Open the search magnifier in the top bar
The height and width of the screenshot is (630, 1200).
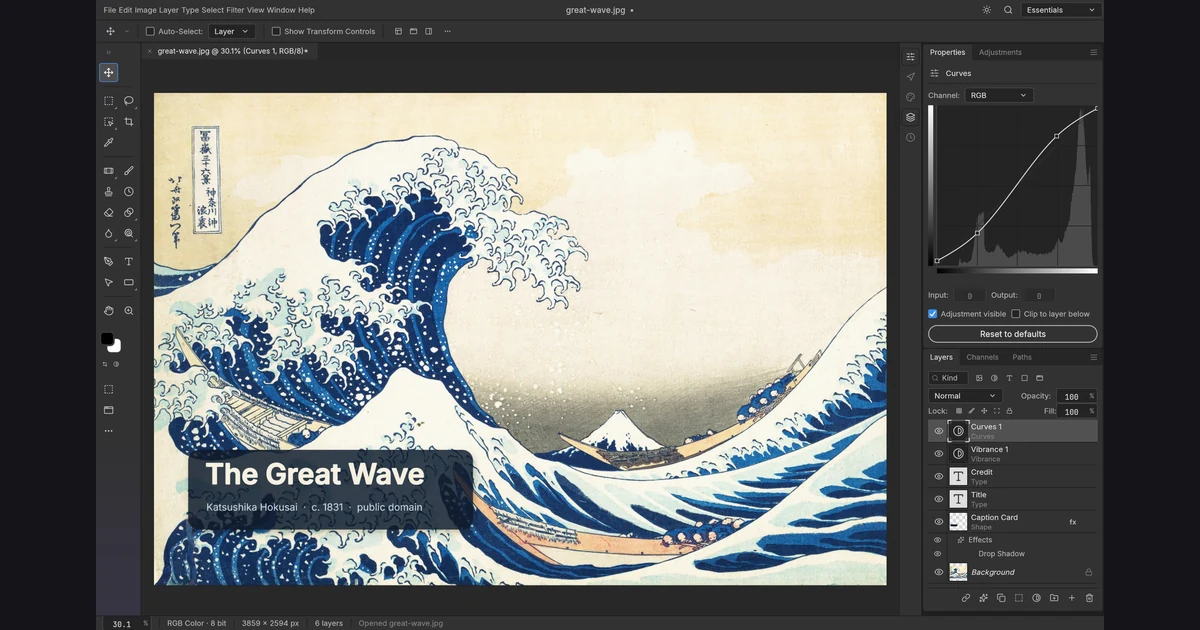click(1008, 10)
